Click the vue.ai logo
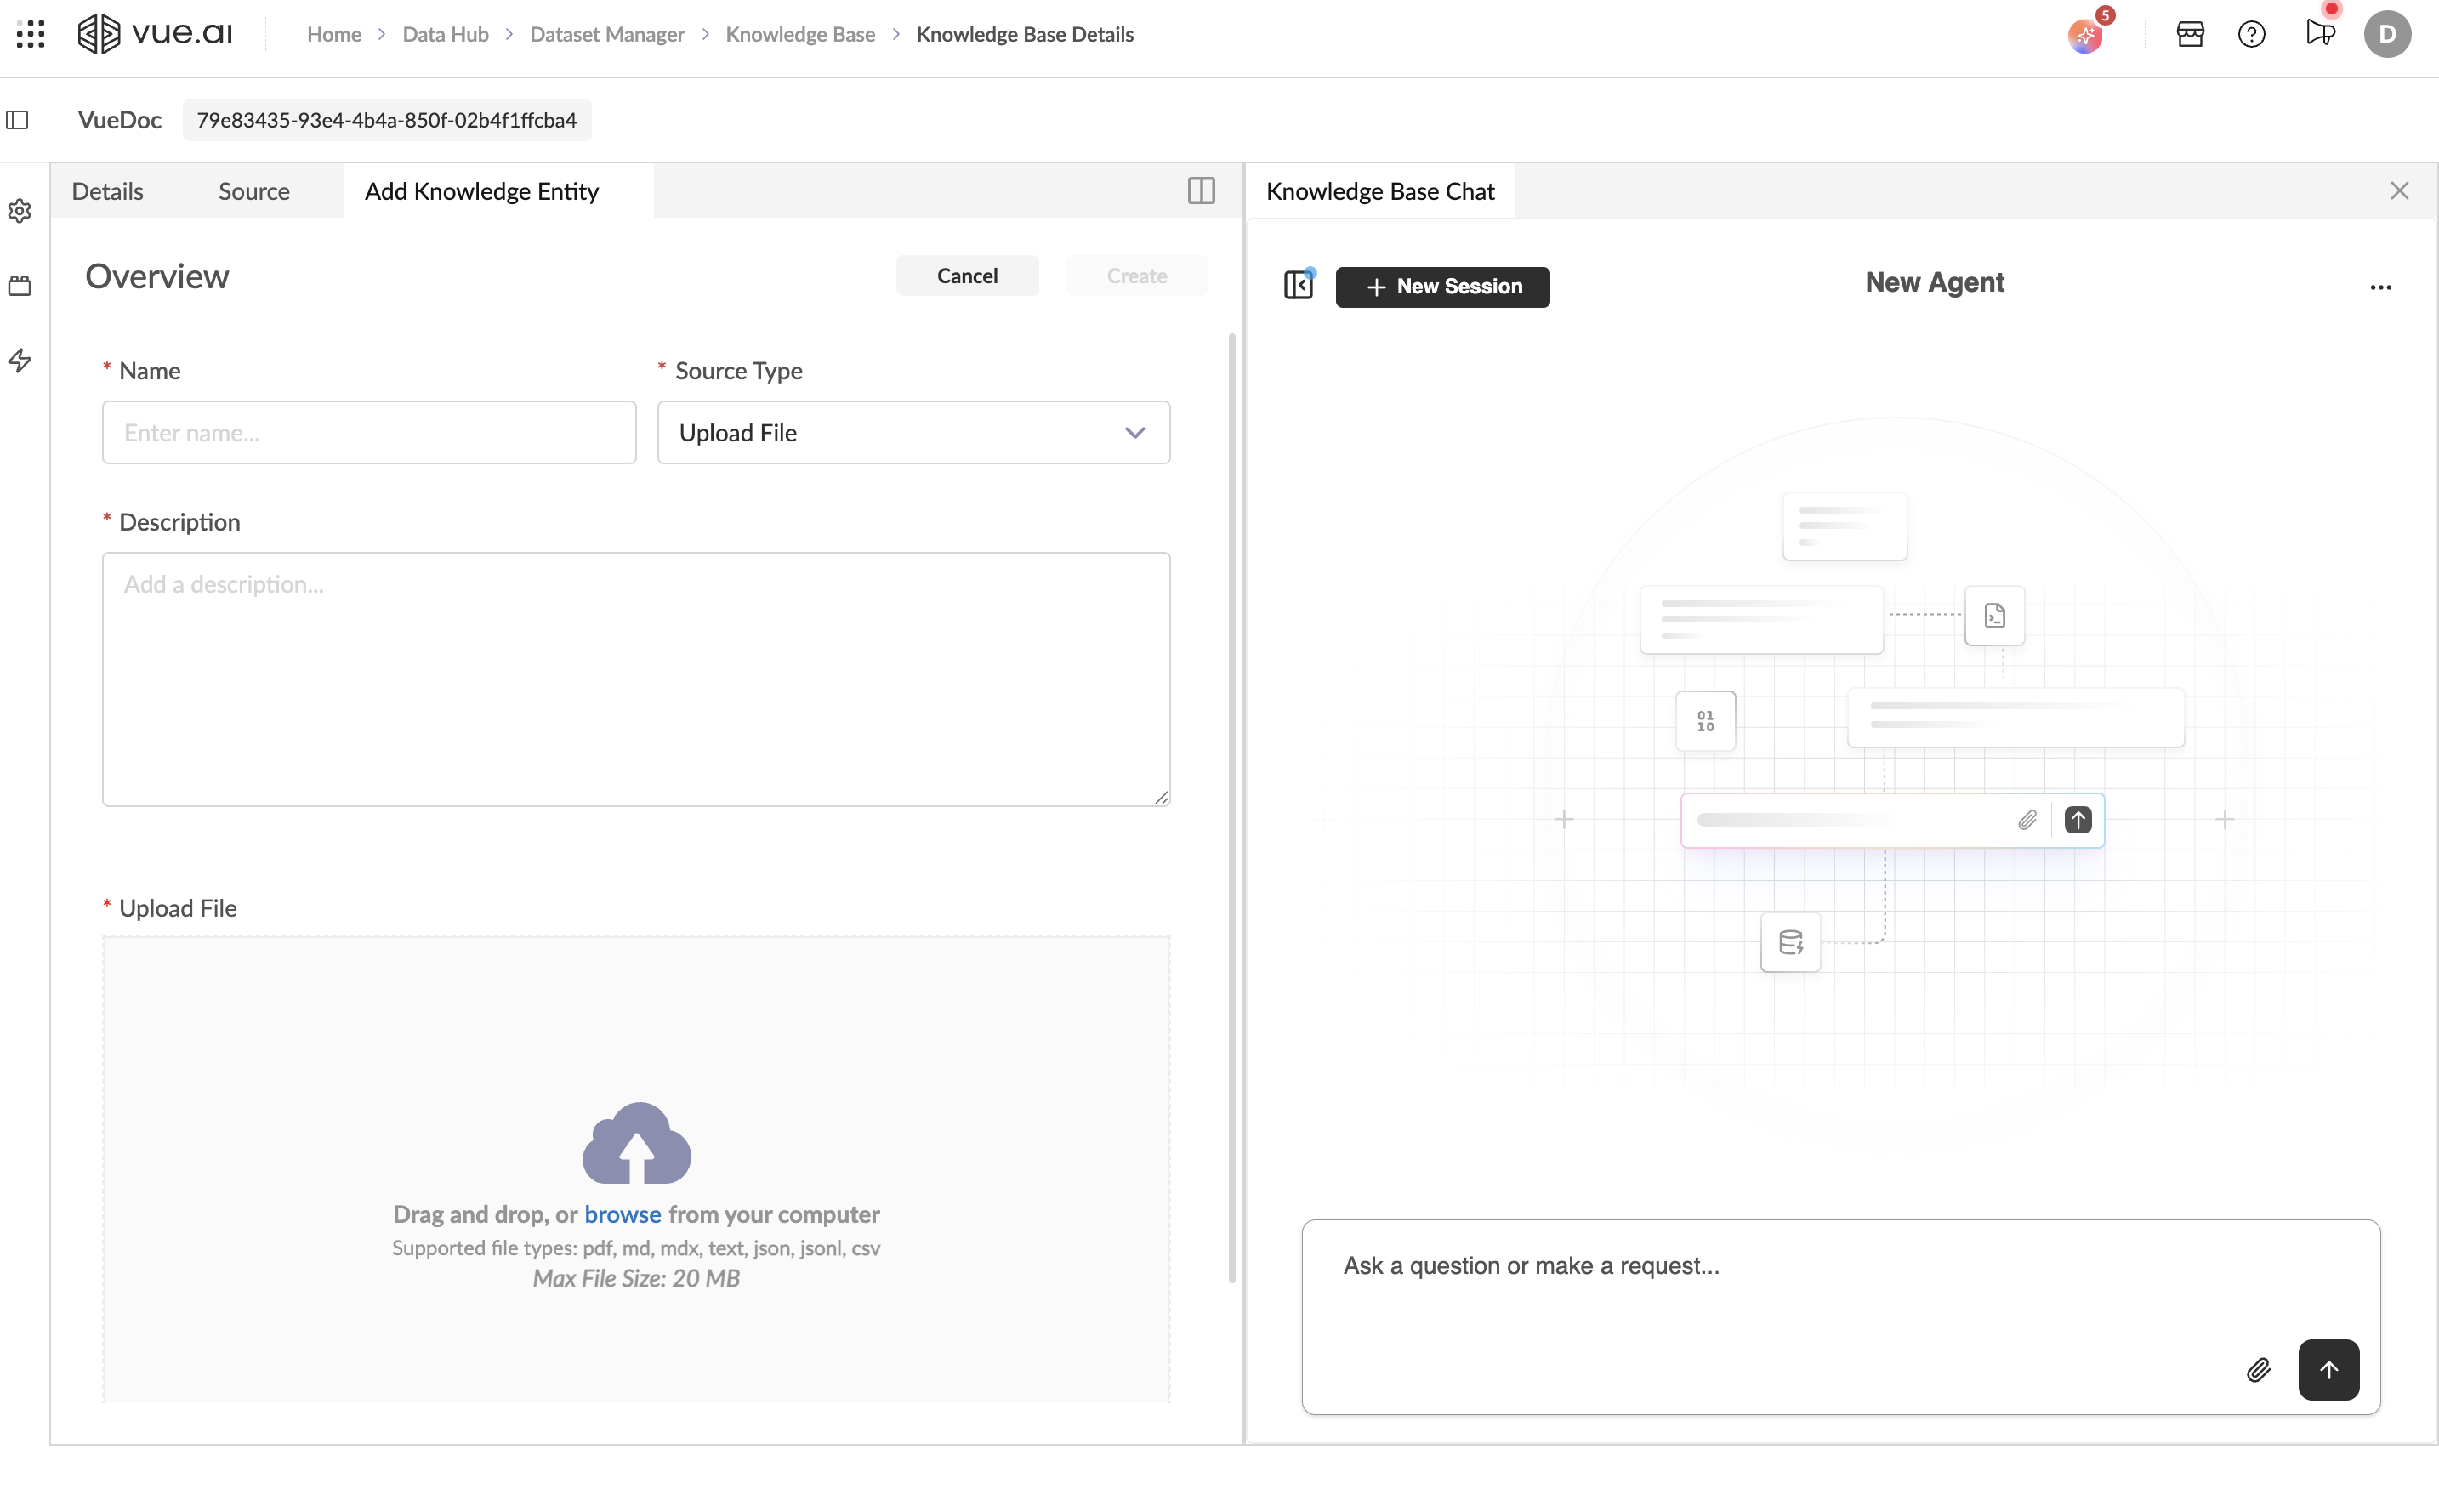This screenshot has height=1512, width=2439. click(x=155, y=34)
